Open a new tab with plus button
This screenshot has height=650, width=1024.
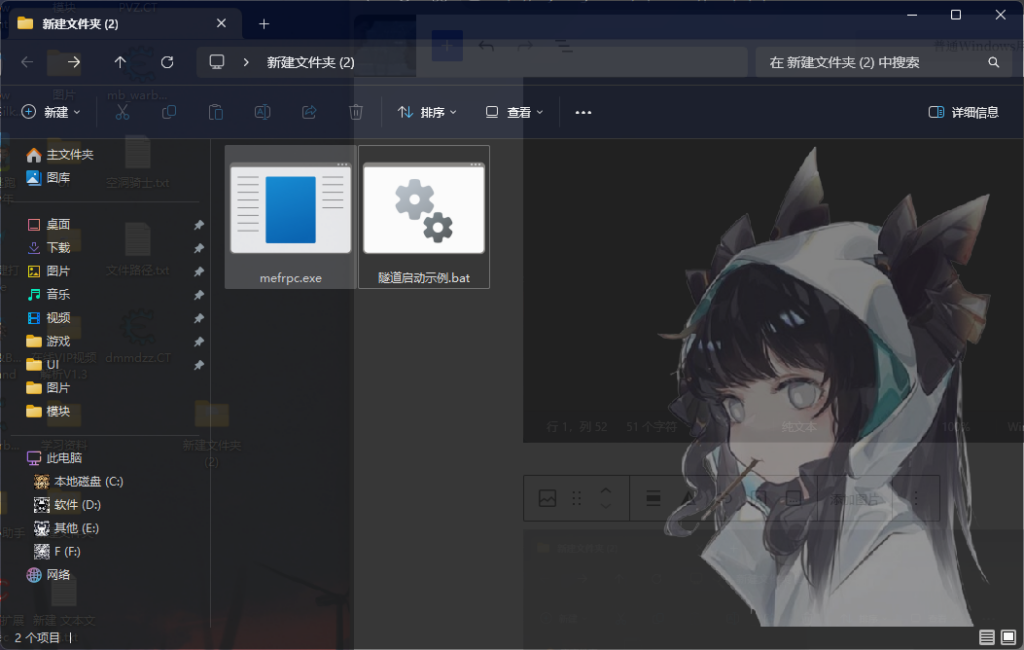click(264, 23)
